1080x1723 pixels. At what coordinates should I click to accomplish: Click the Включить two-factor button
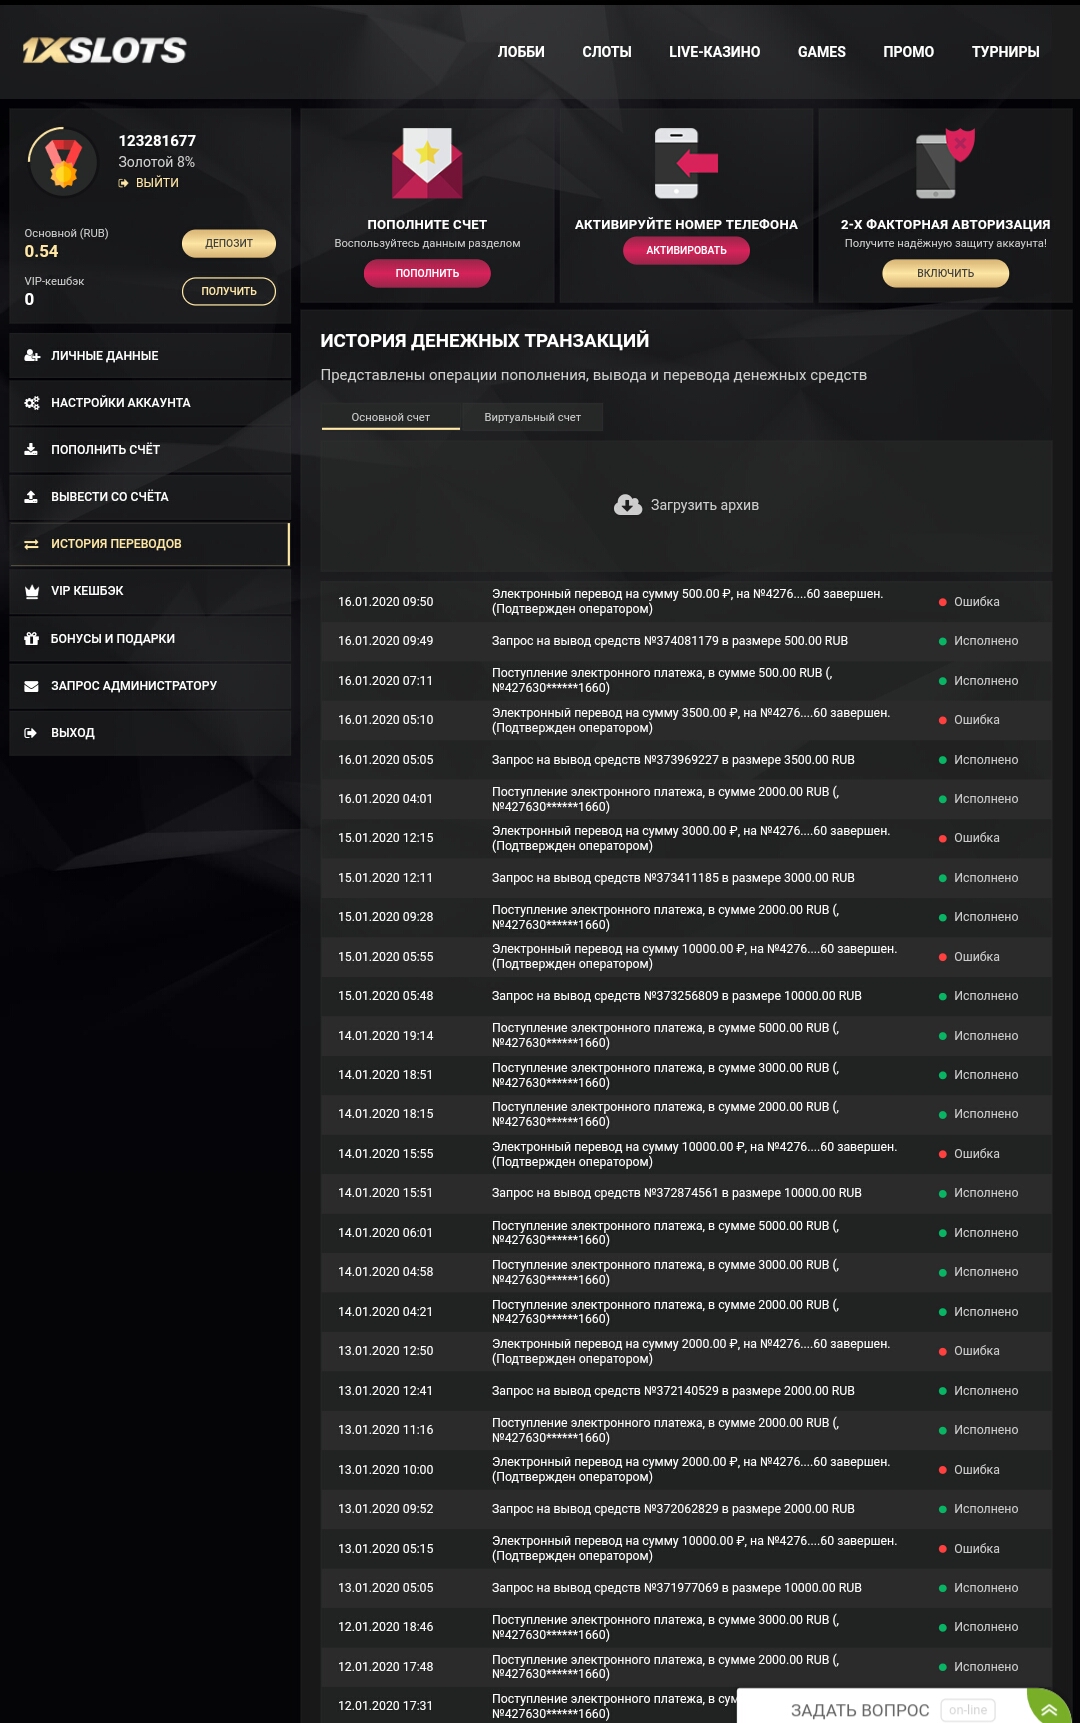945,273
